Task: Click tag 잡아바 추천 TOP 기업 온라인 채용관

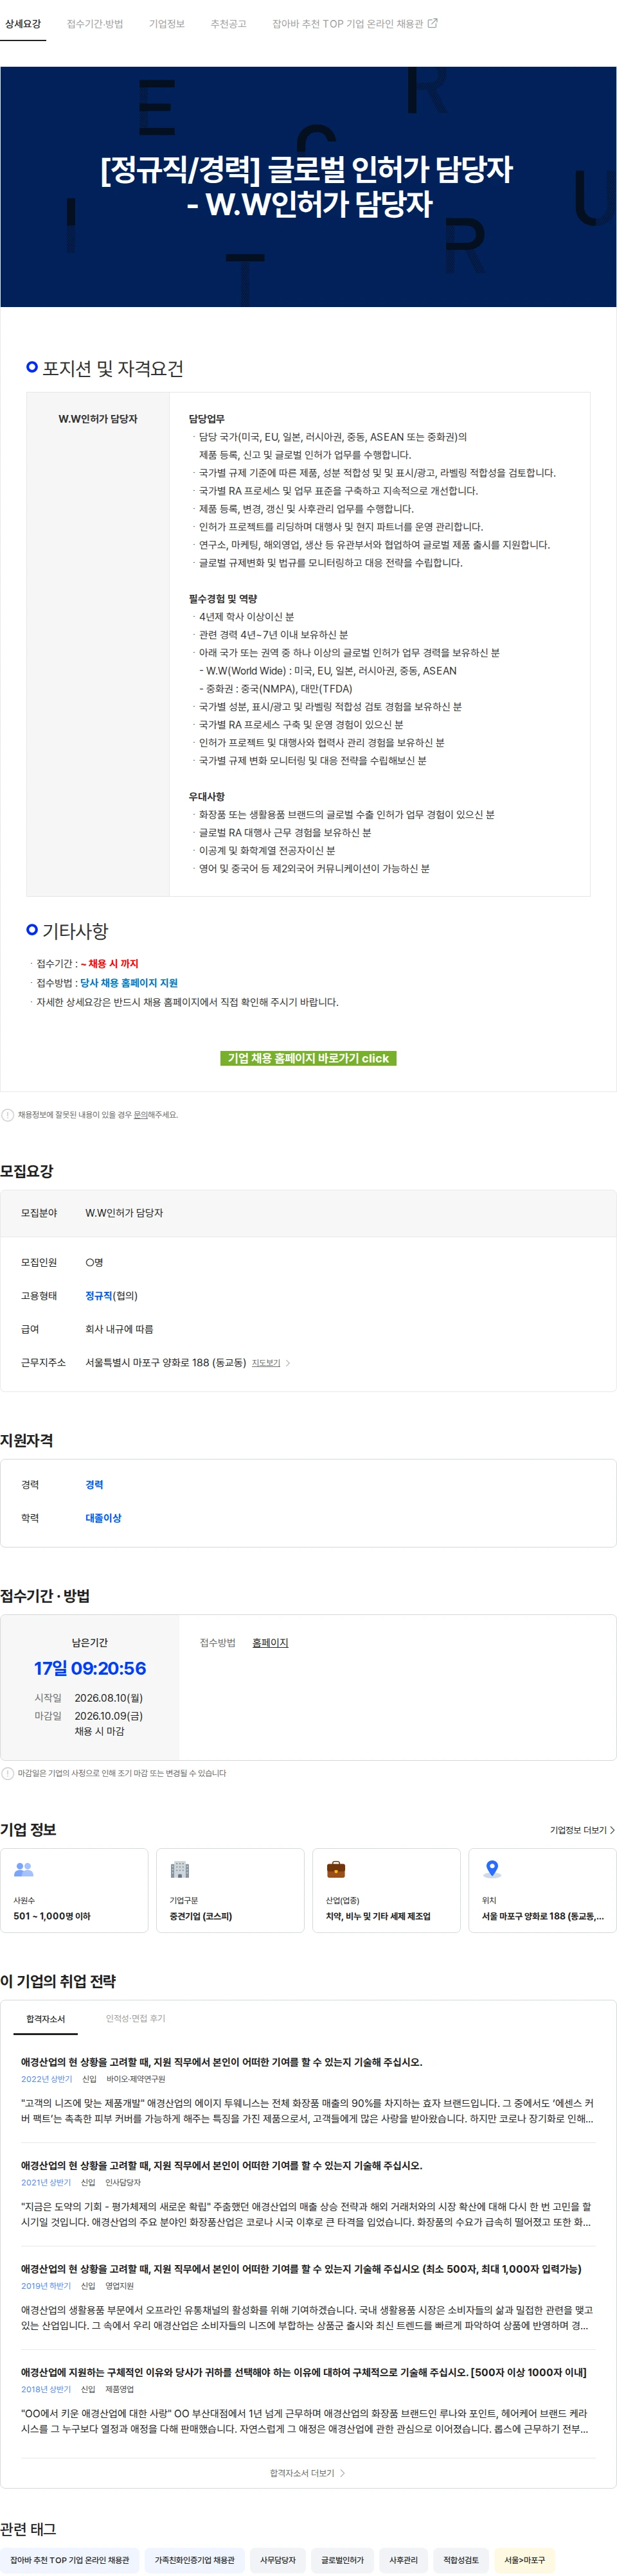Action: [70, 2560]
